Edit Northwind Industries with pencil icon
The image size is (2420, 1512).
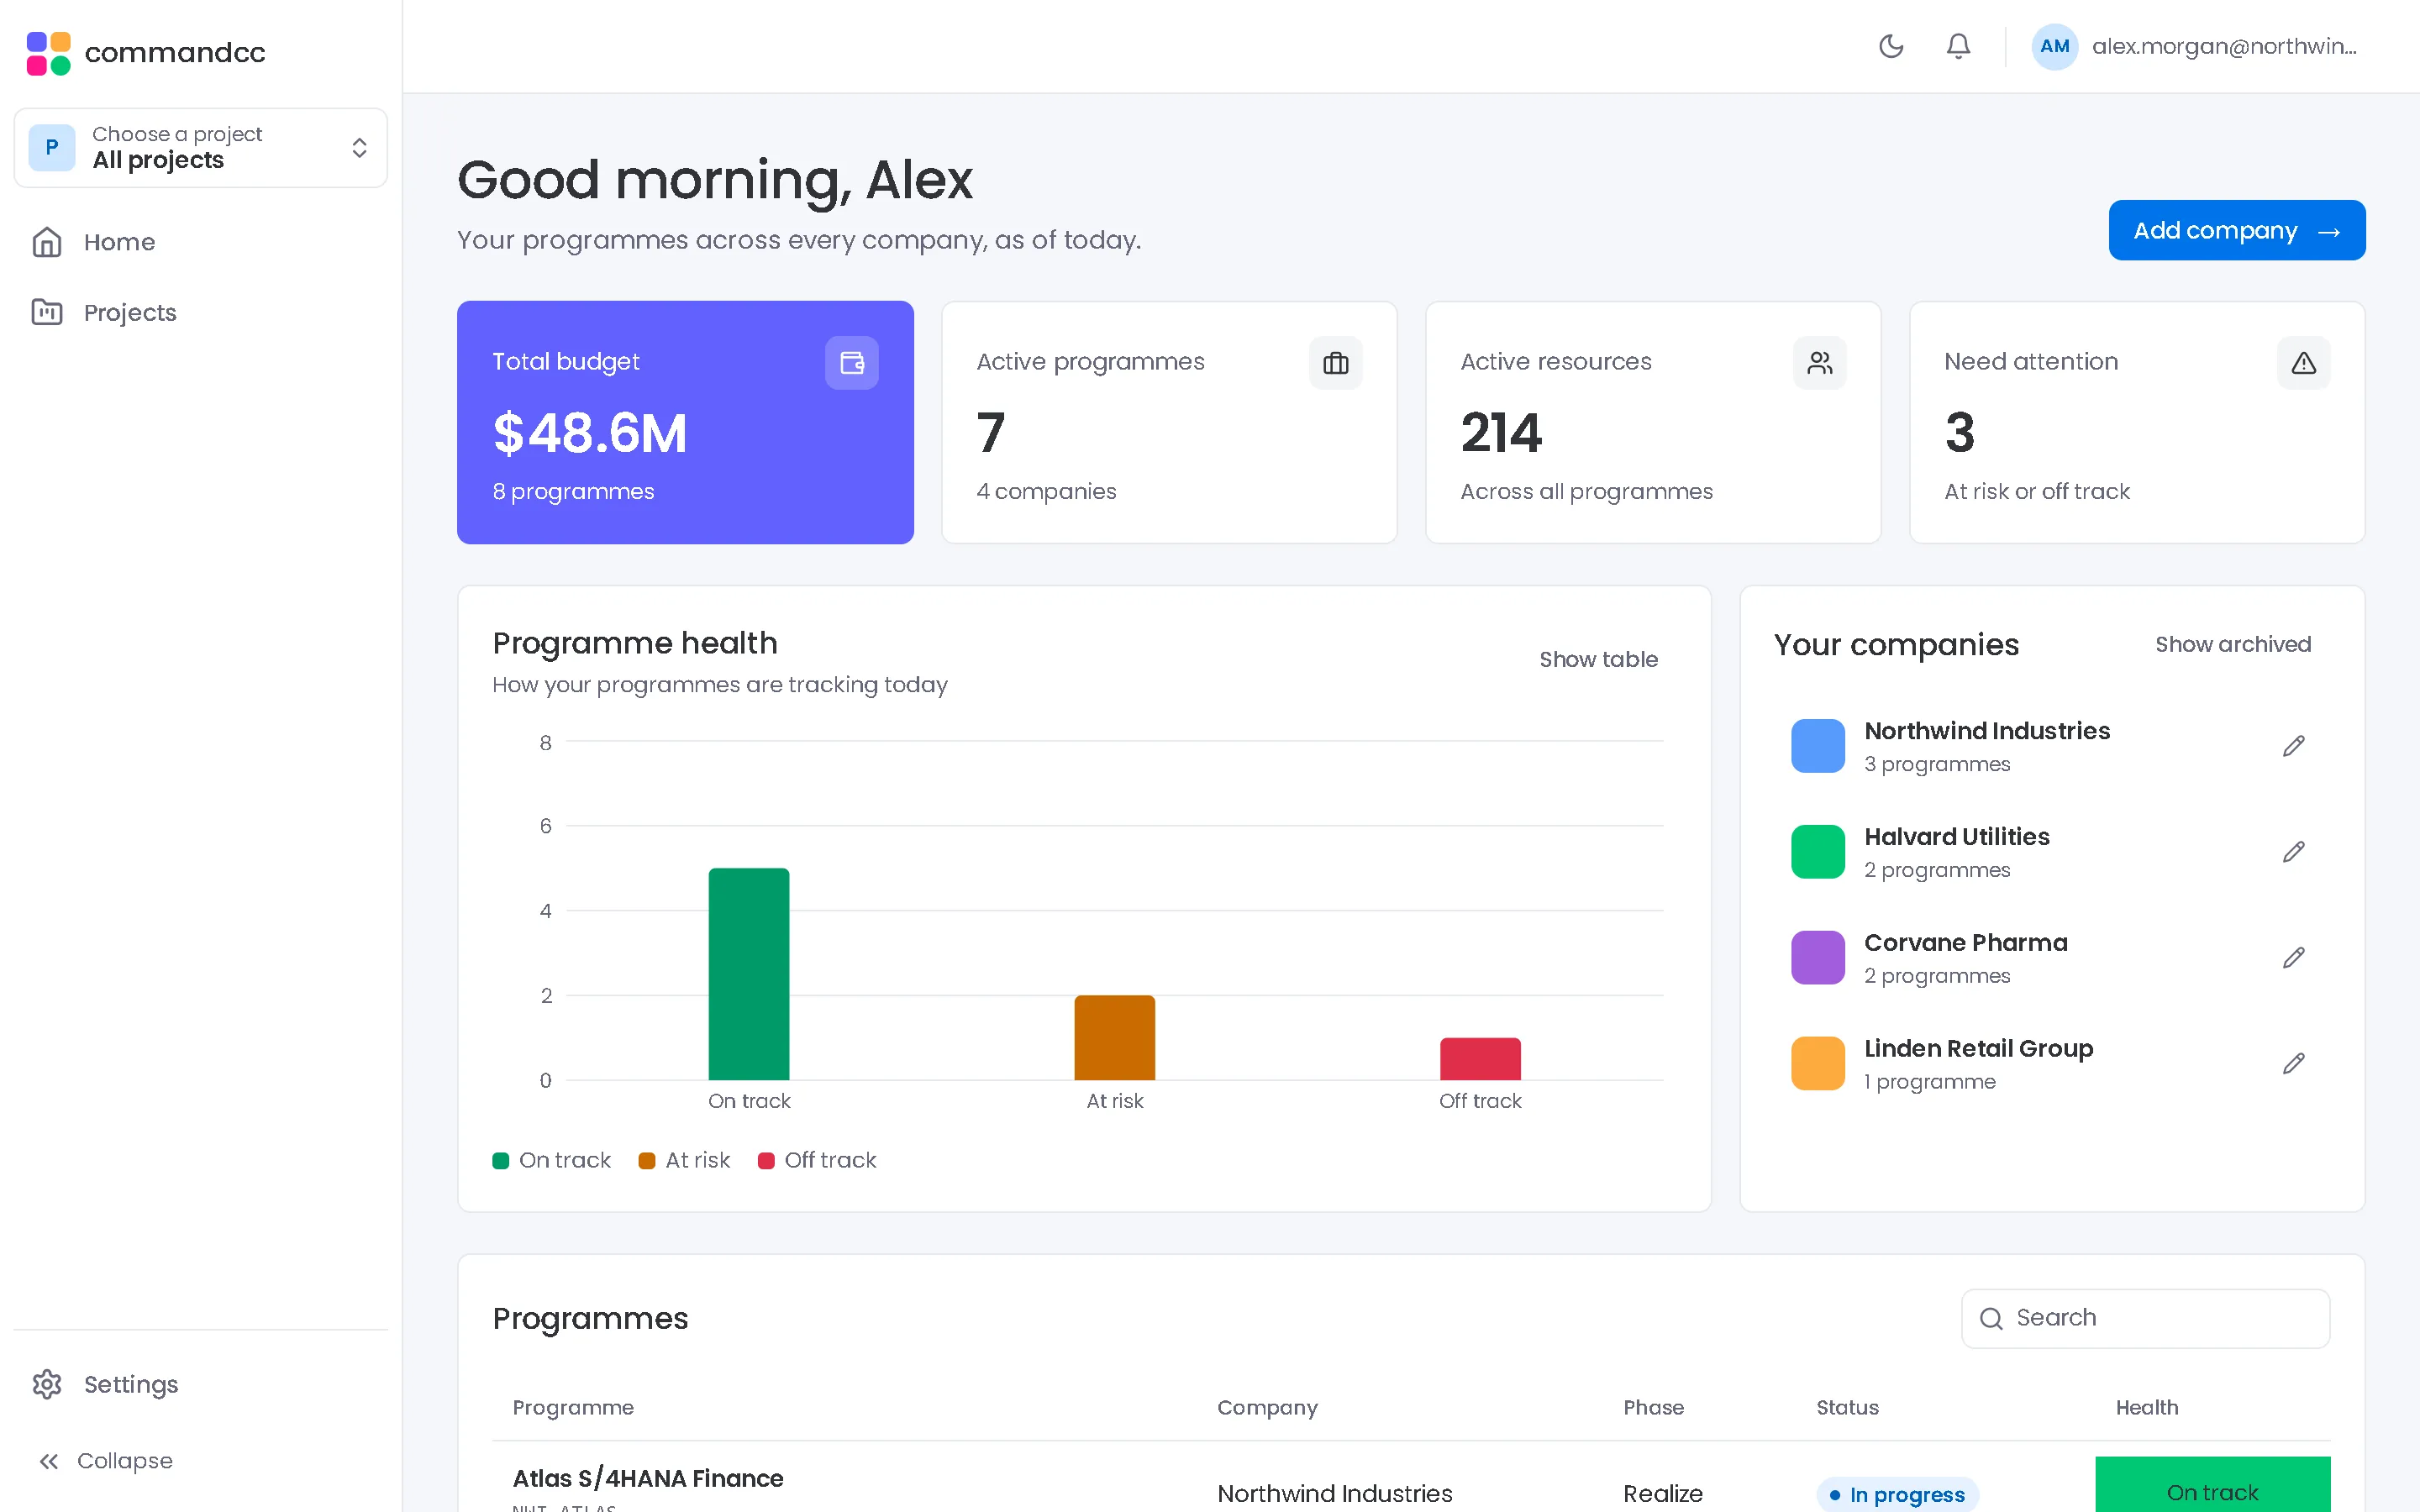pos(2294,746)
